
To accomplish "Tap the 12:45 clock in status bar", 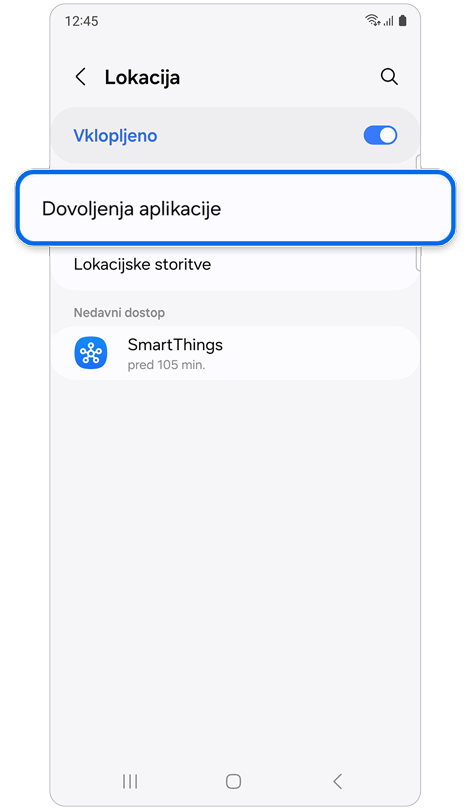I will (x=82, y=21).
